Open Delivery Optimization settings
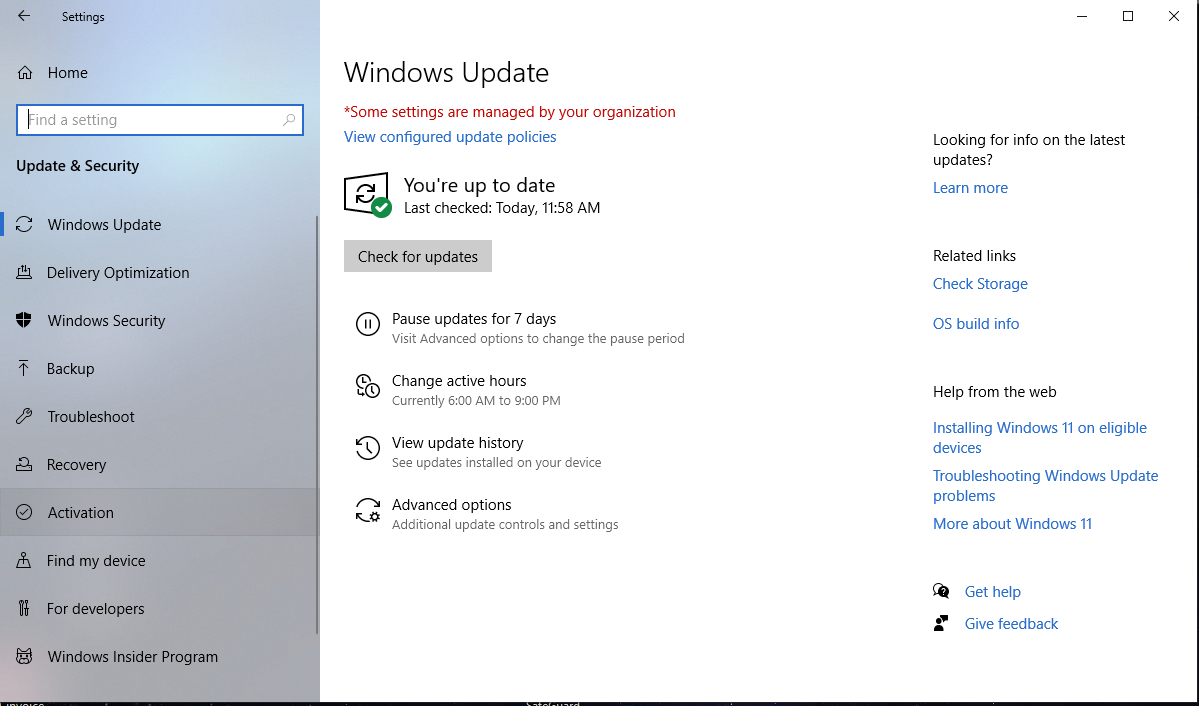1199x706 pixels. [160, 272]
